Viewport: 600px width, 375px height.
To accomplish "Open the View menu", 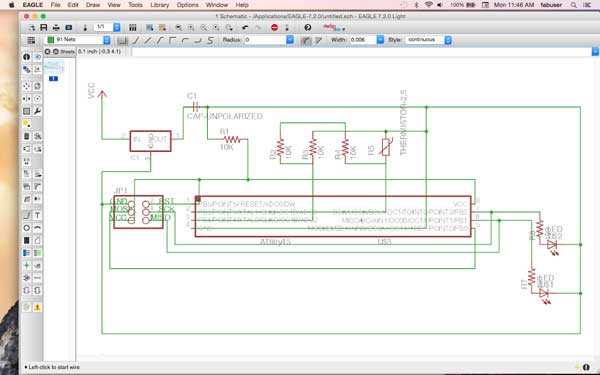I will [x=114, y=5].
